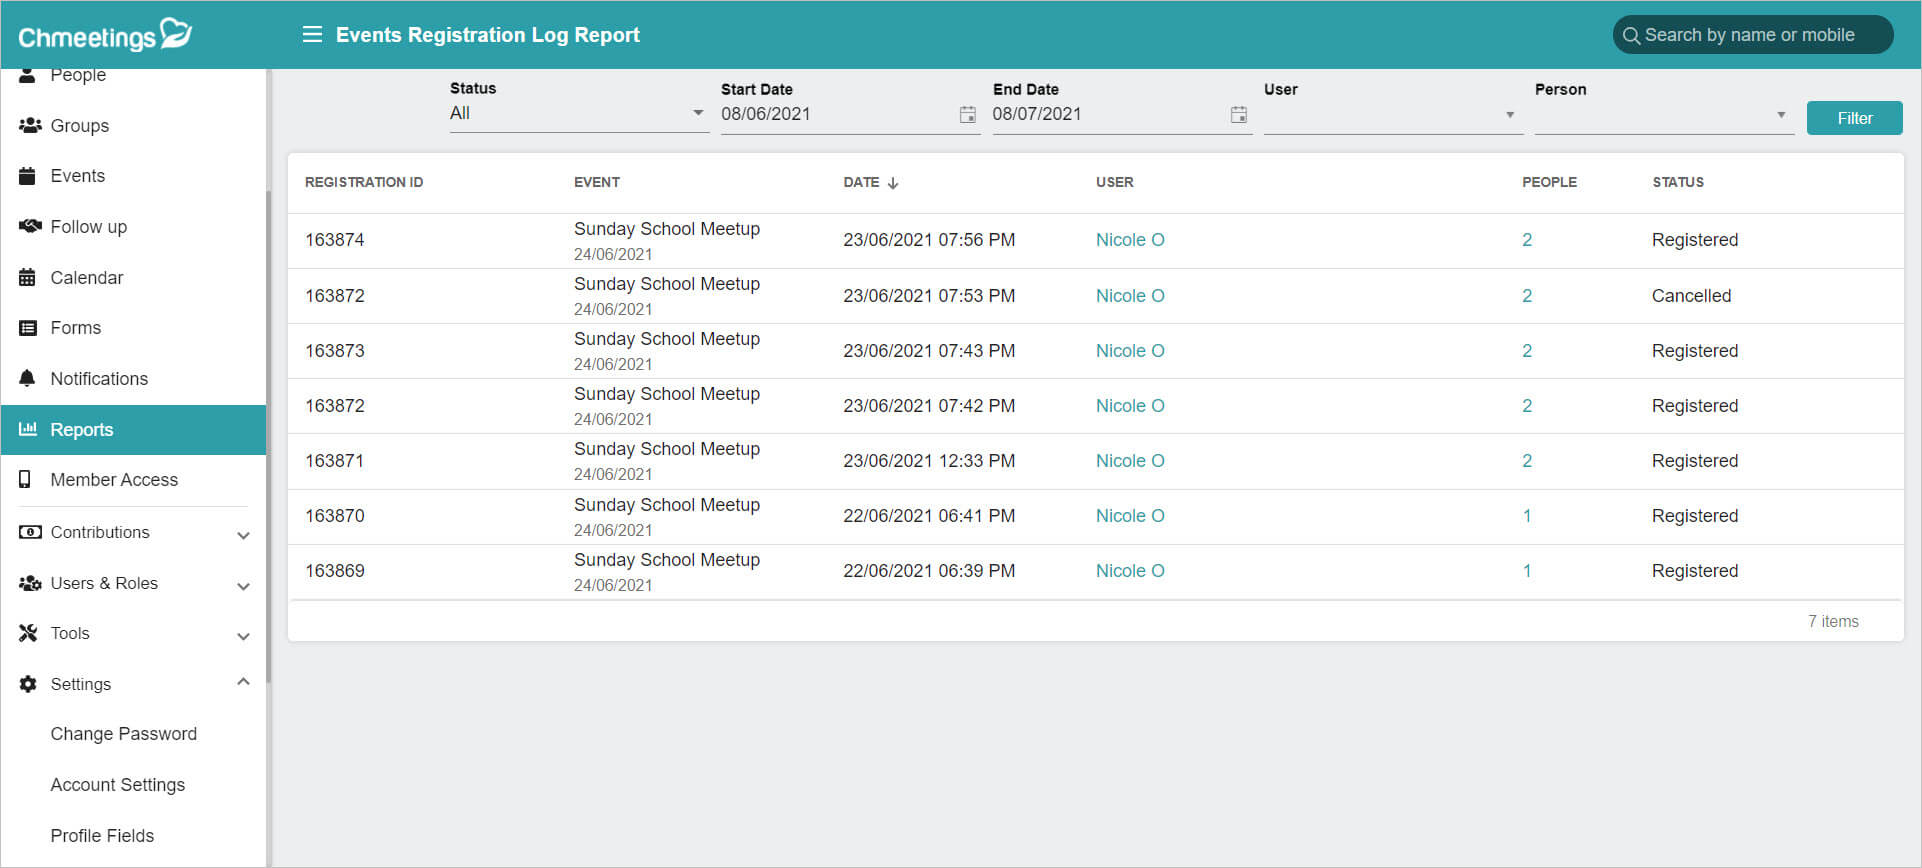Click the Event column header
1922x868 pixels.
pos(597,182)
